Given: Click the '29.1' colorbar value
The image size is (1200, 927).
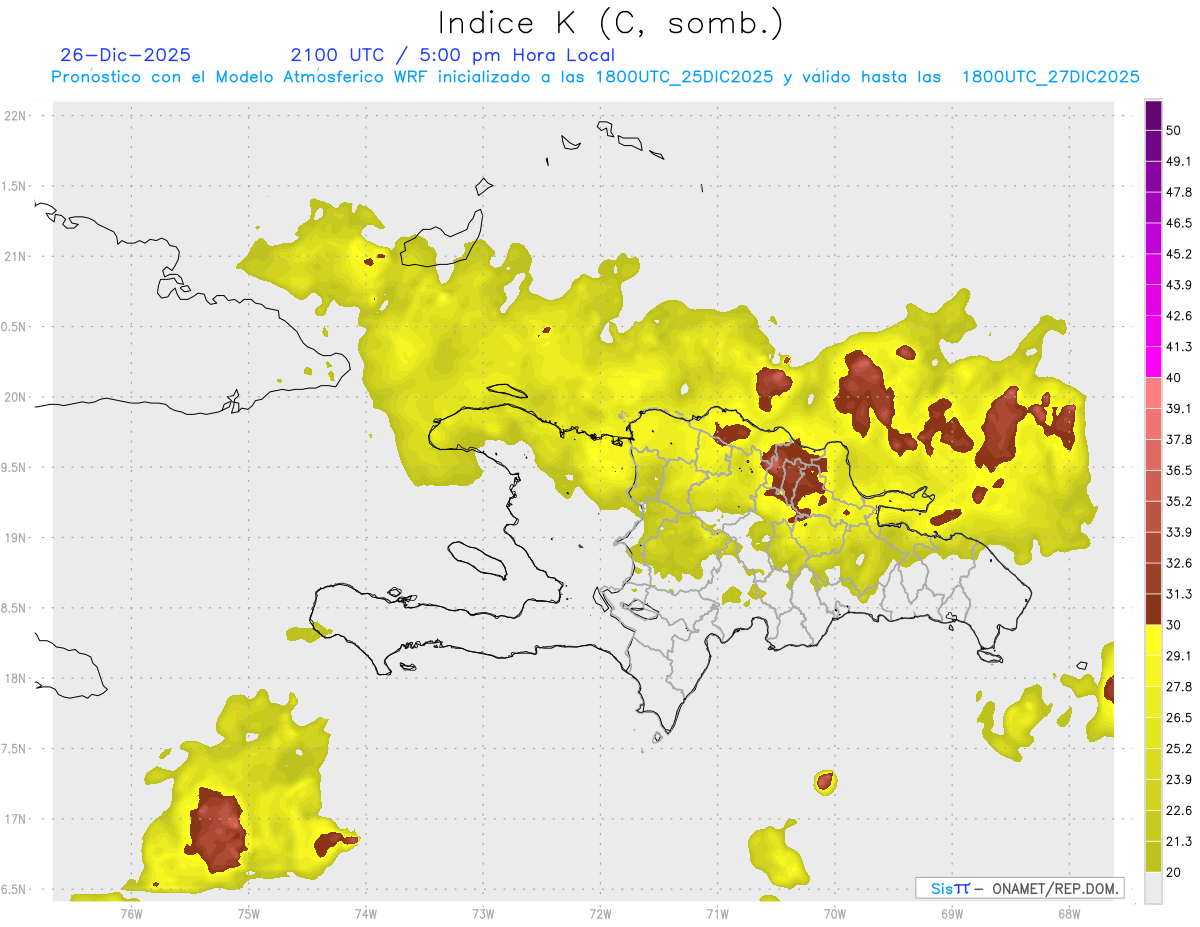Looking at the screenshot, I should pos(1178,656).
